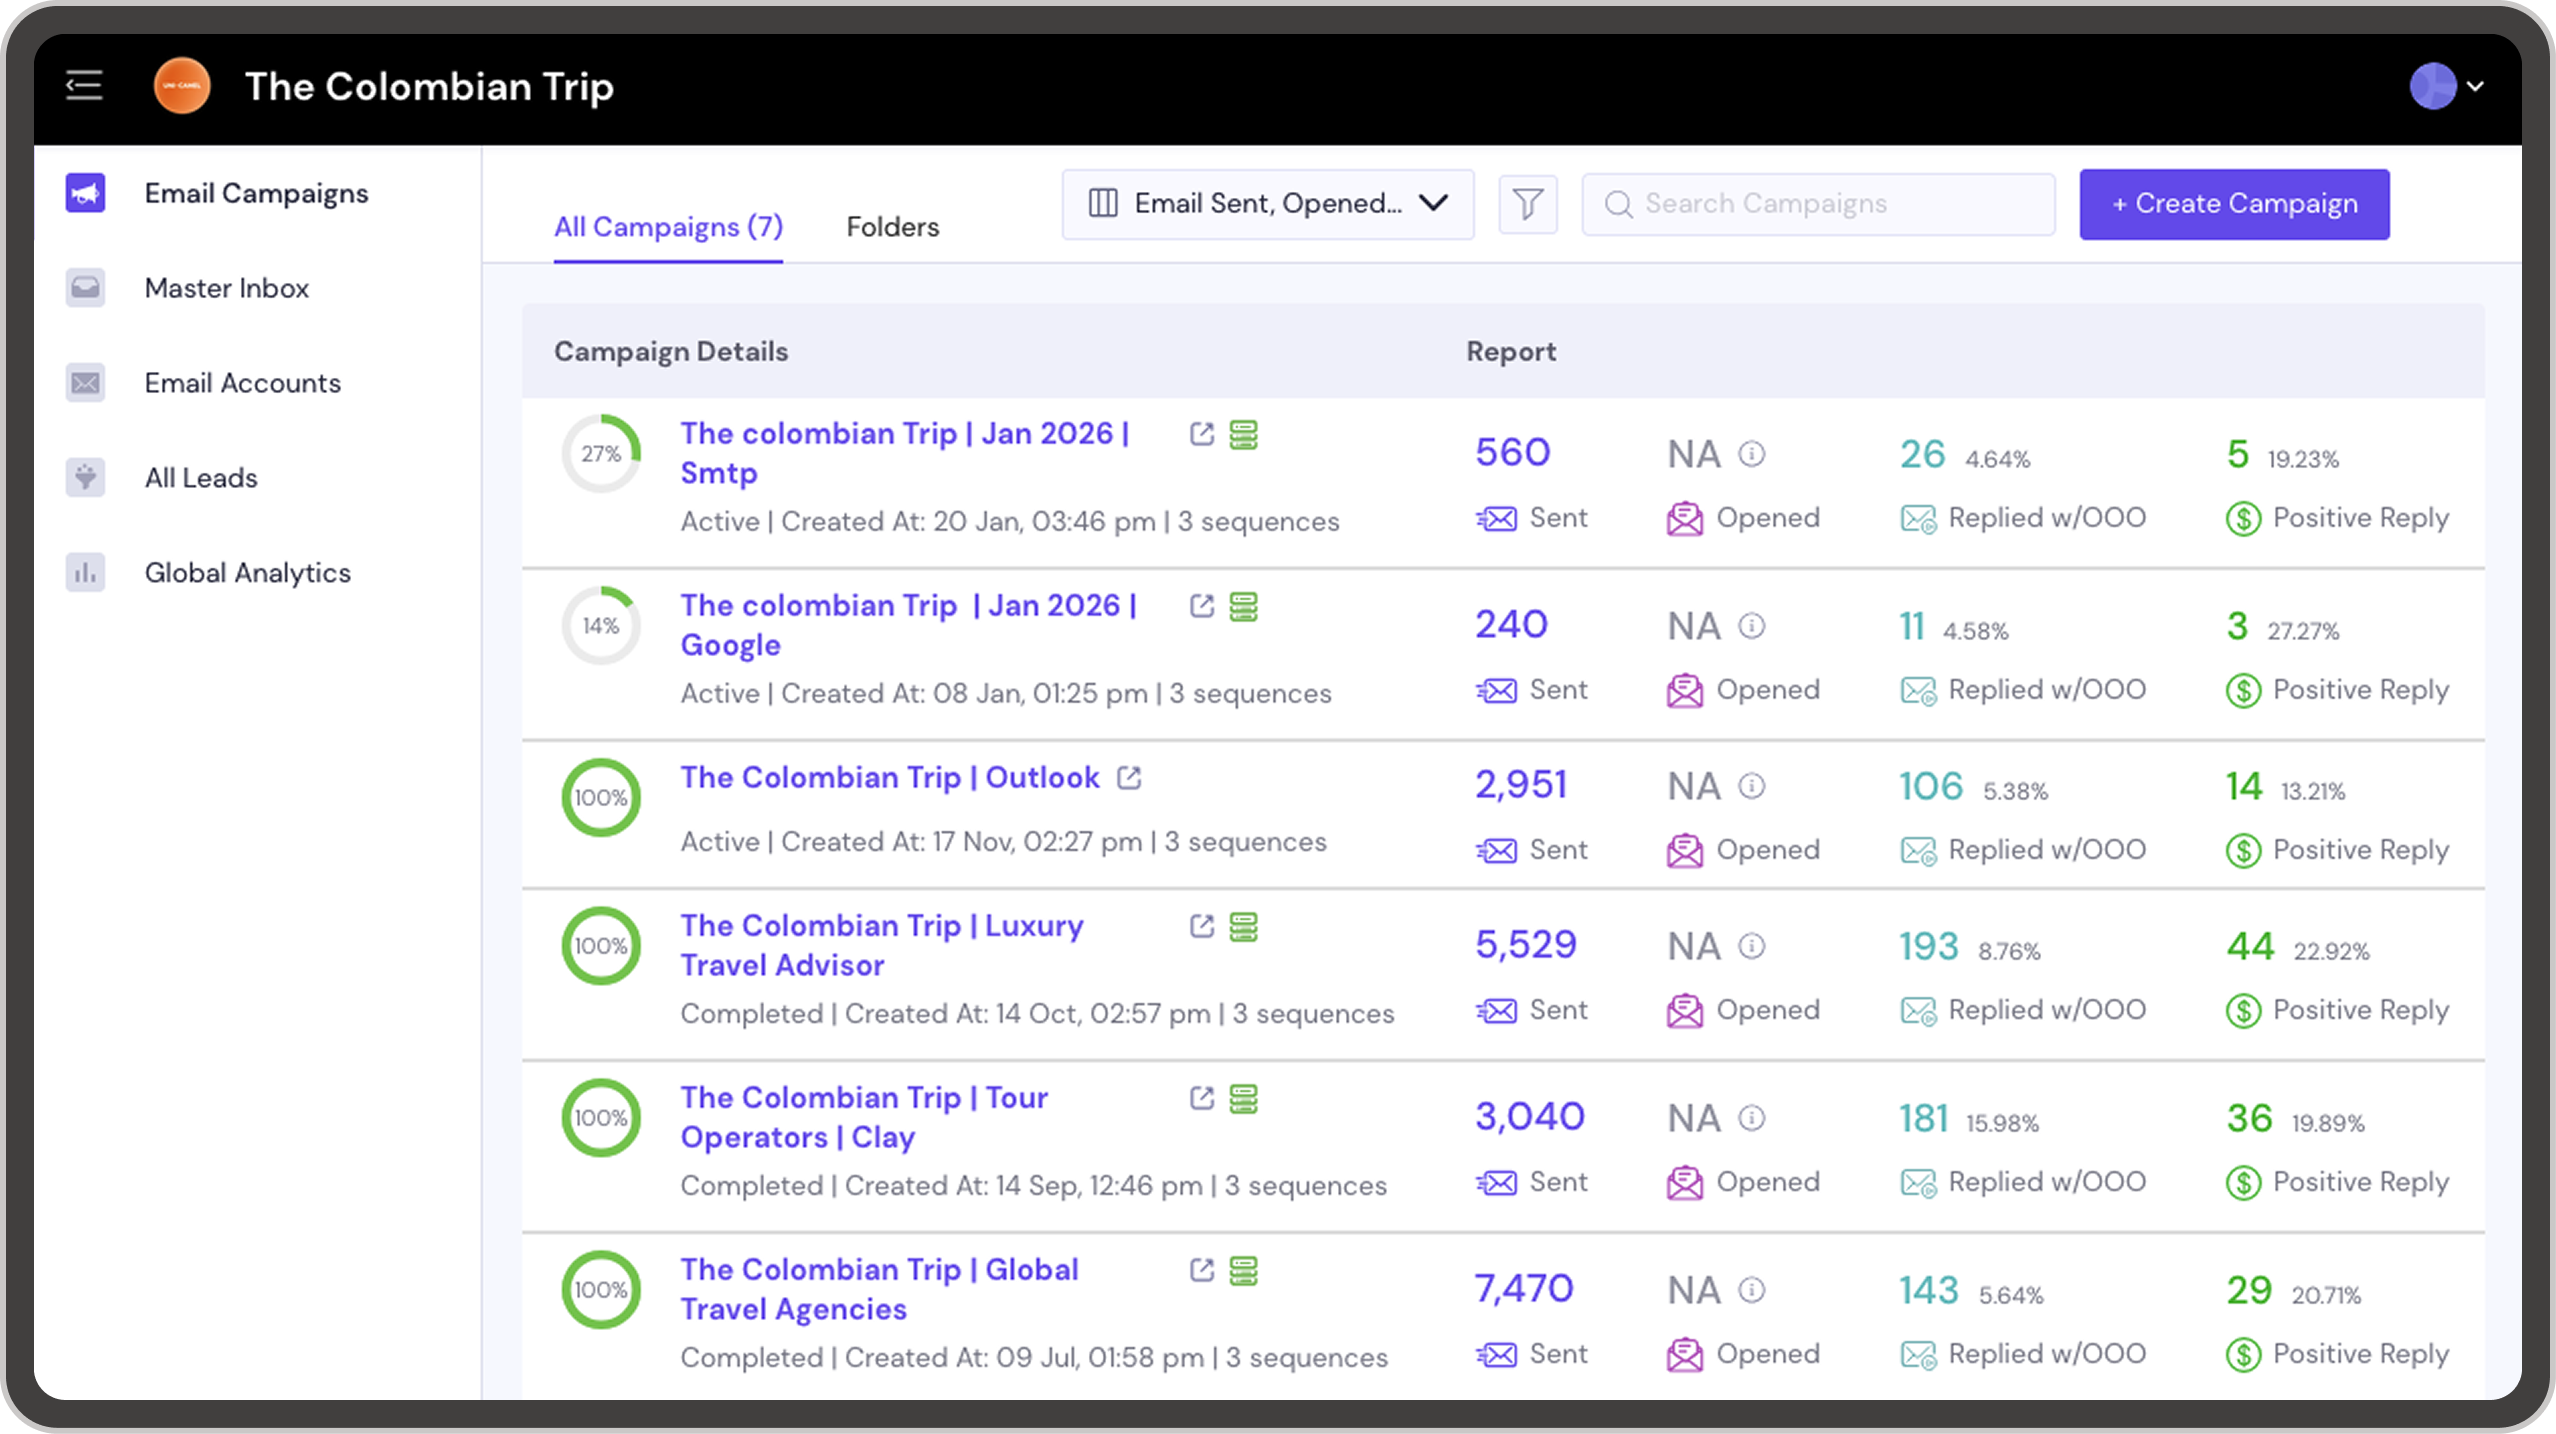Open The Colombian Trip Global Travel Agencies campaign
This screenshot has height=1434, width=2556.
click(x=879, y=1288)
